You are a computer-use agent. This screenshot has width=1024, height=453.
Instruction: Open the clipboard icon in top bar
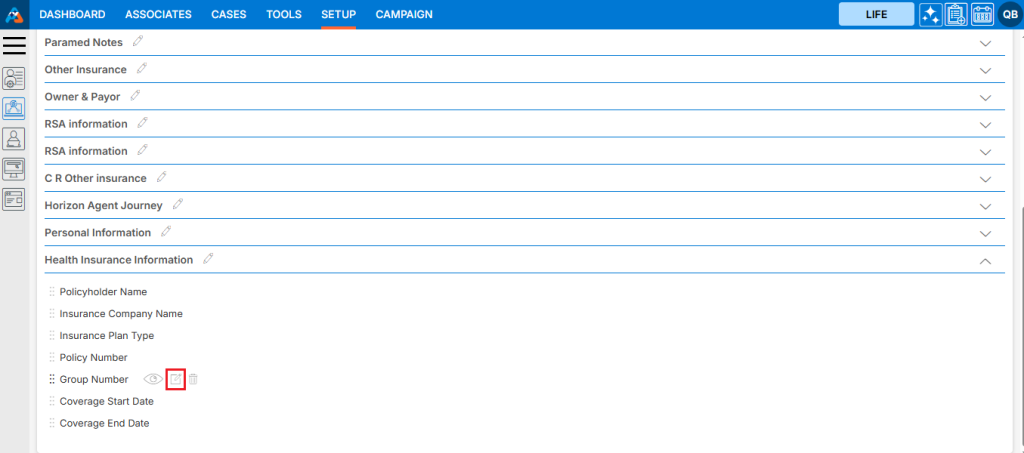955,15
